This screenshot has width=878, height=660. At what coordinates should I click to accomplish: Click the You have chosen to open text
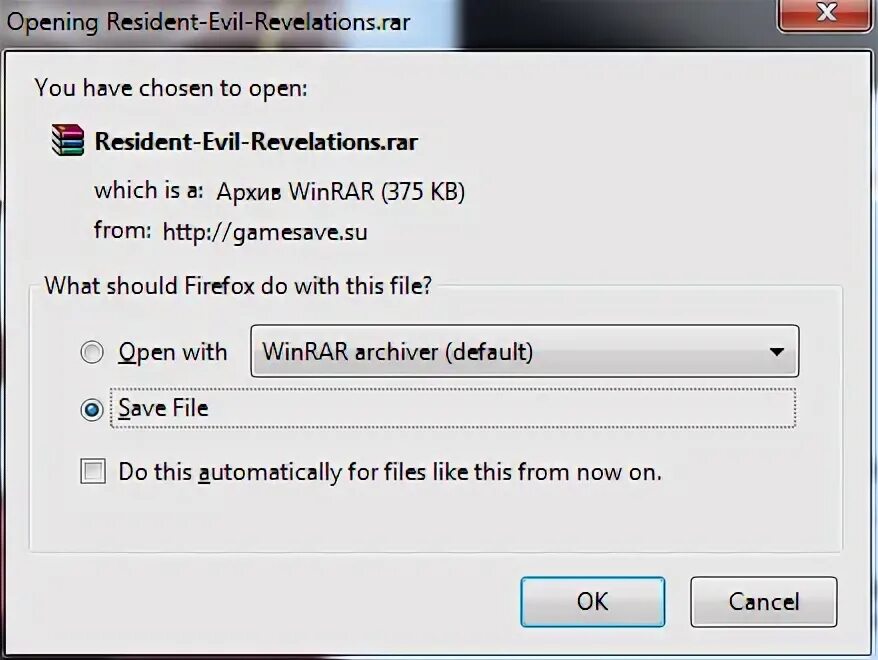[x=171, y=88]
